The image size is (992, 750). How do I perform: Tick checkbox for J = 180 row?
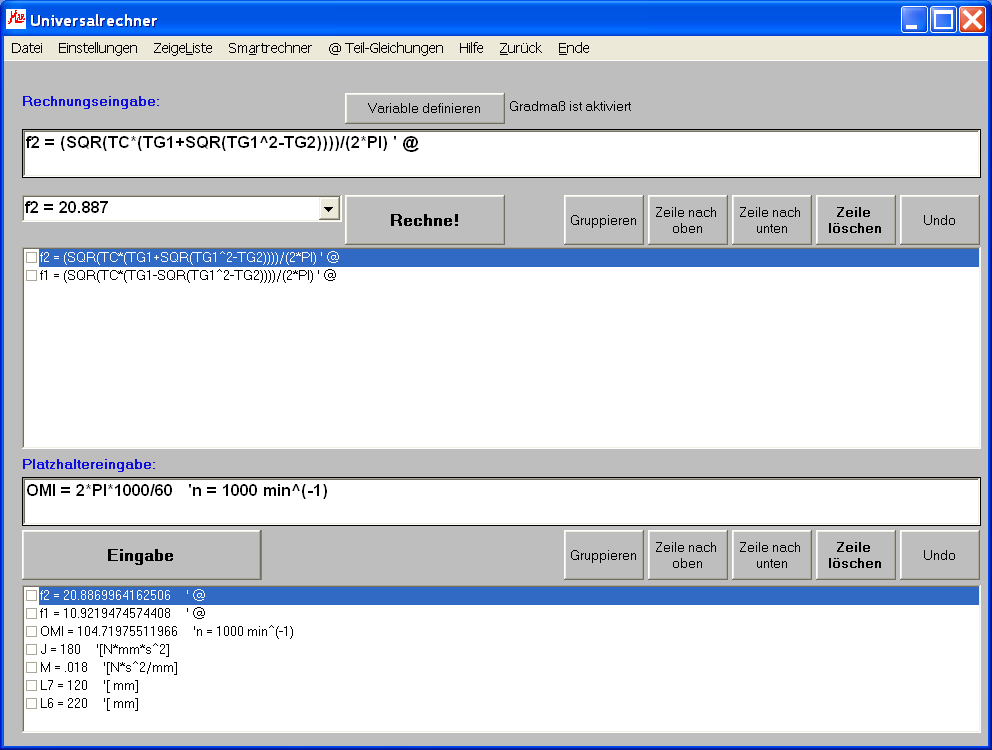[x=31, y=649]
